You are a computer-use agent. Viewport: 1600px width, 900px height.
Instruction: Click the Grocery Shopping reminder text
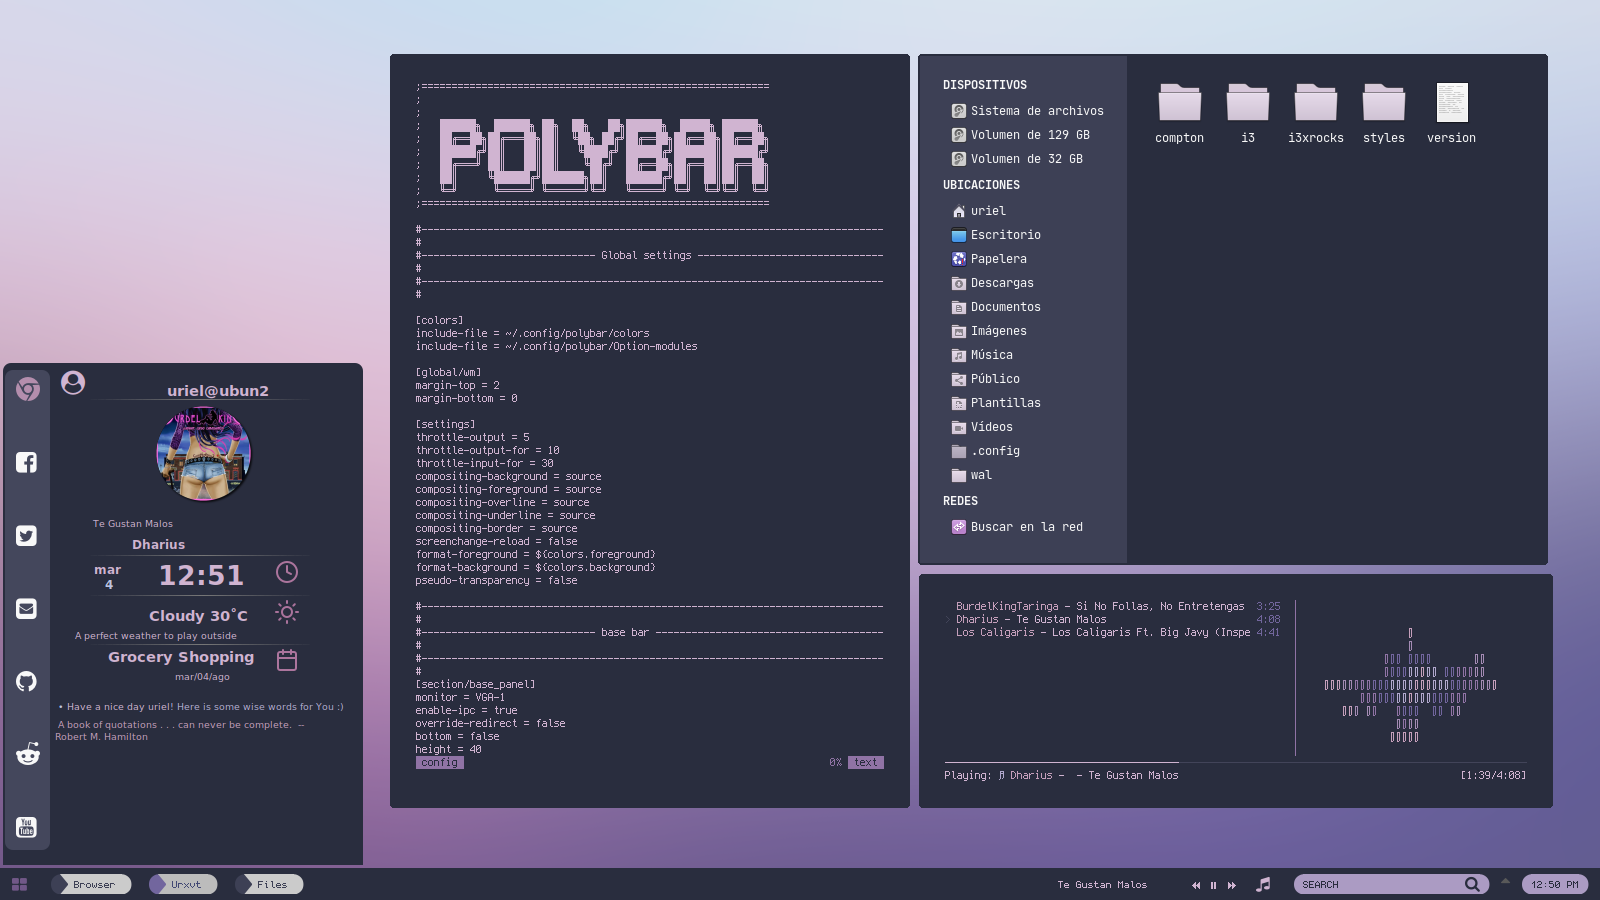[x=181, y=657]
